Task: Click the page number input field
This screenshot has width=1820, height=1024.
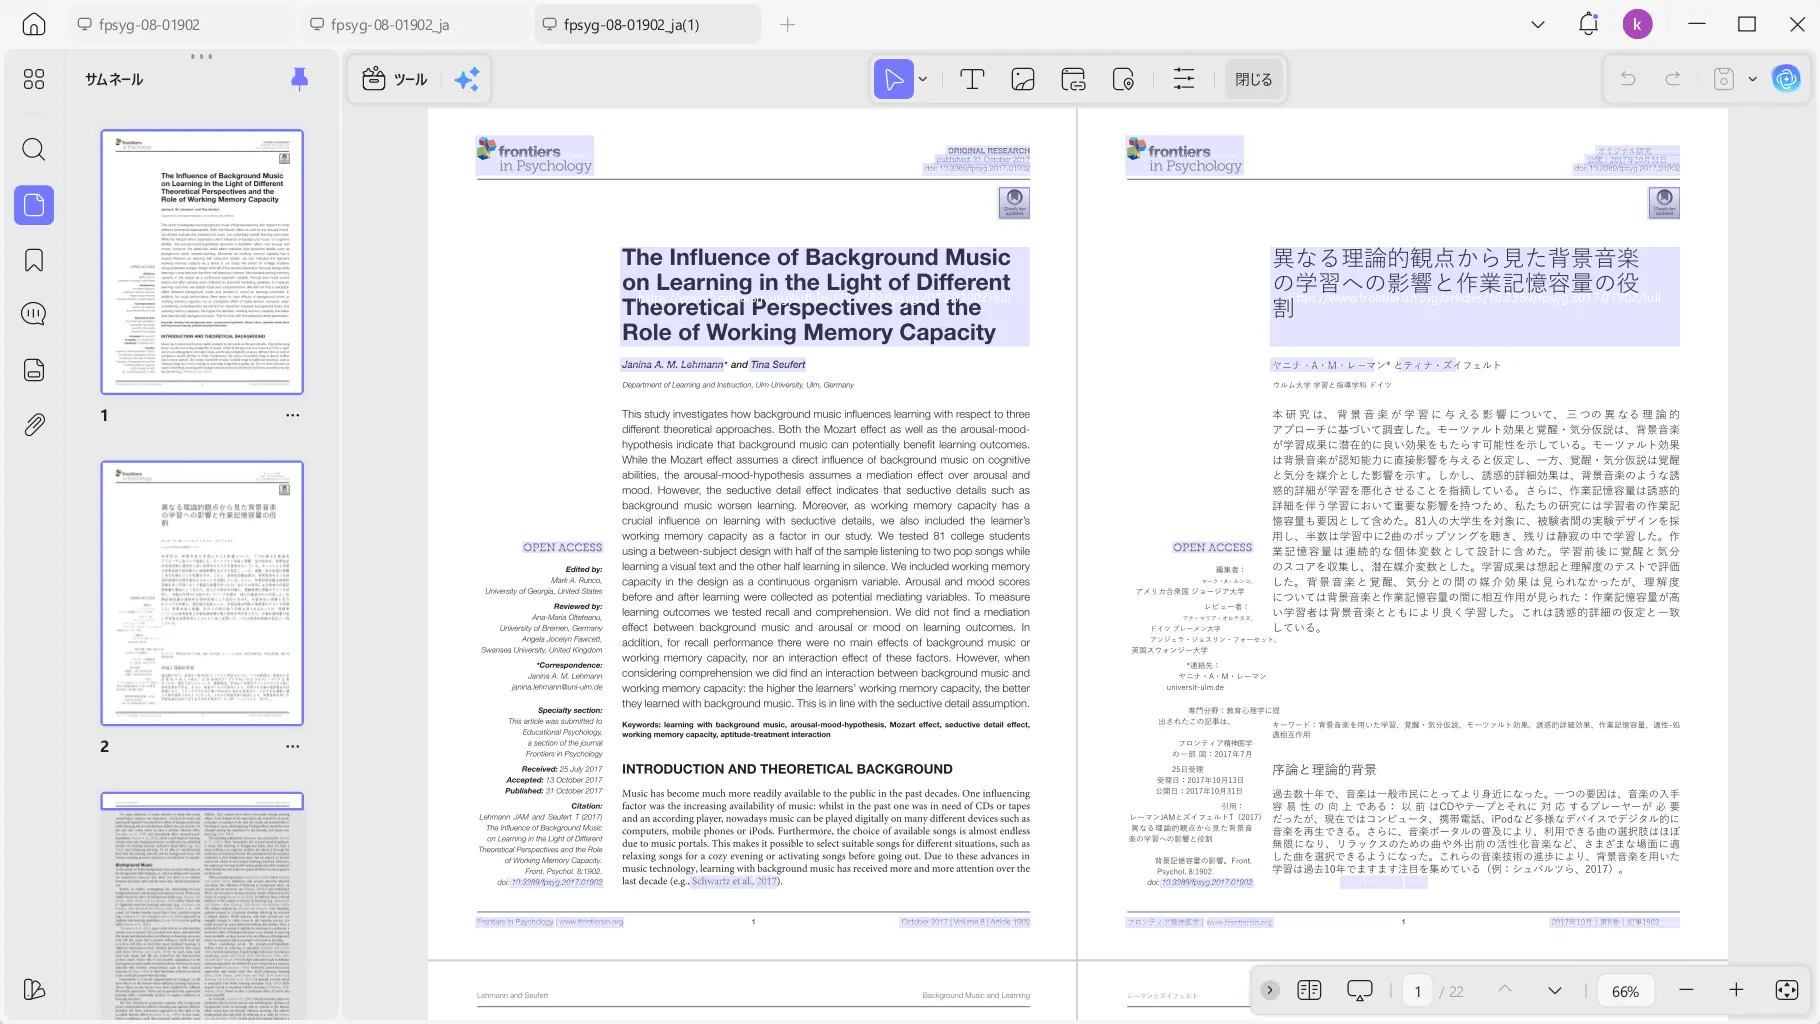Action: (x=1417, y=991)
